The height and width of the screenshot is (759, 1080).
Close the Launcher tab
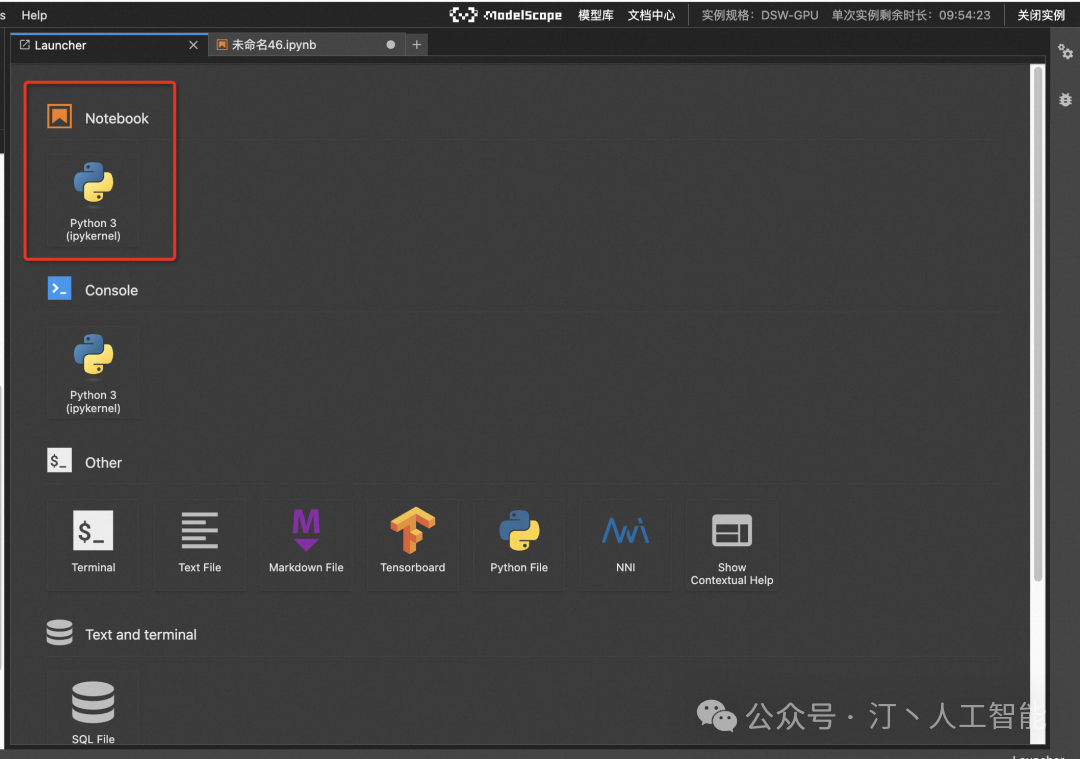tap(194, 45)
